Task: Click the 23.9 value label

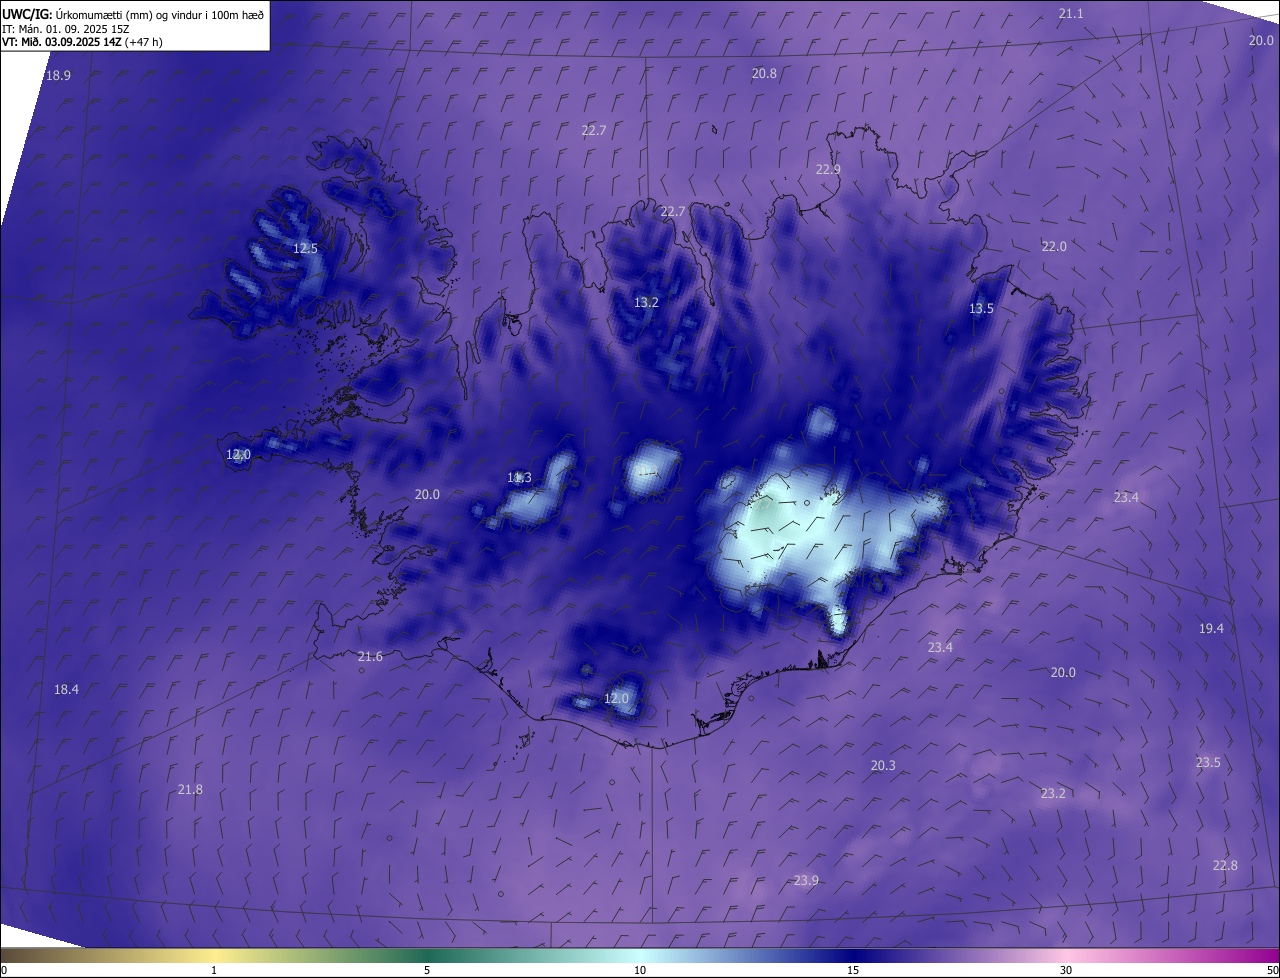Action: (806, 881)
